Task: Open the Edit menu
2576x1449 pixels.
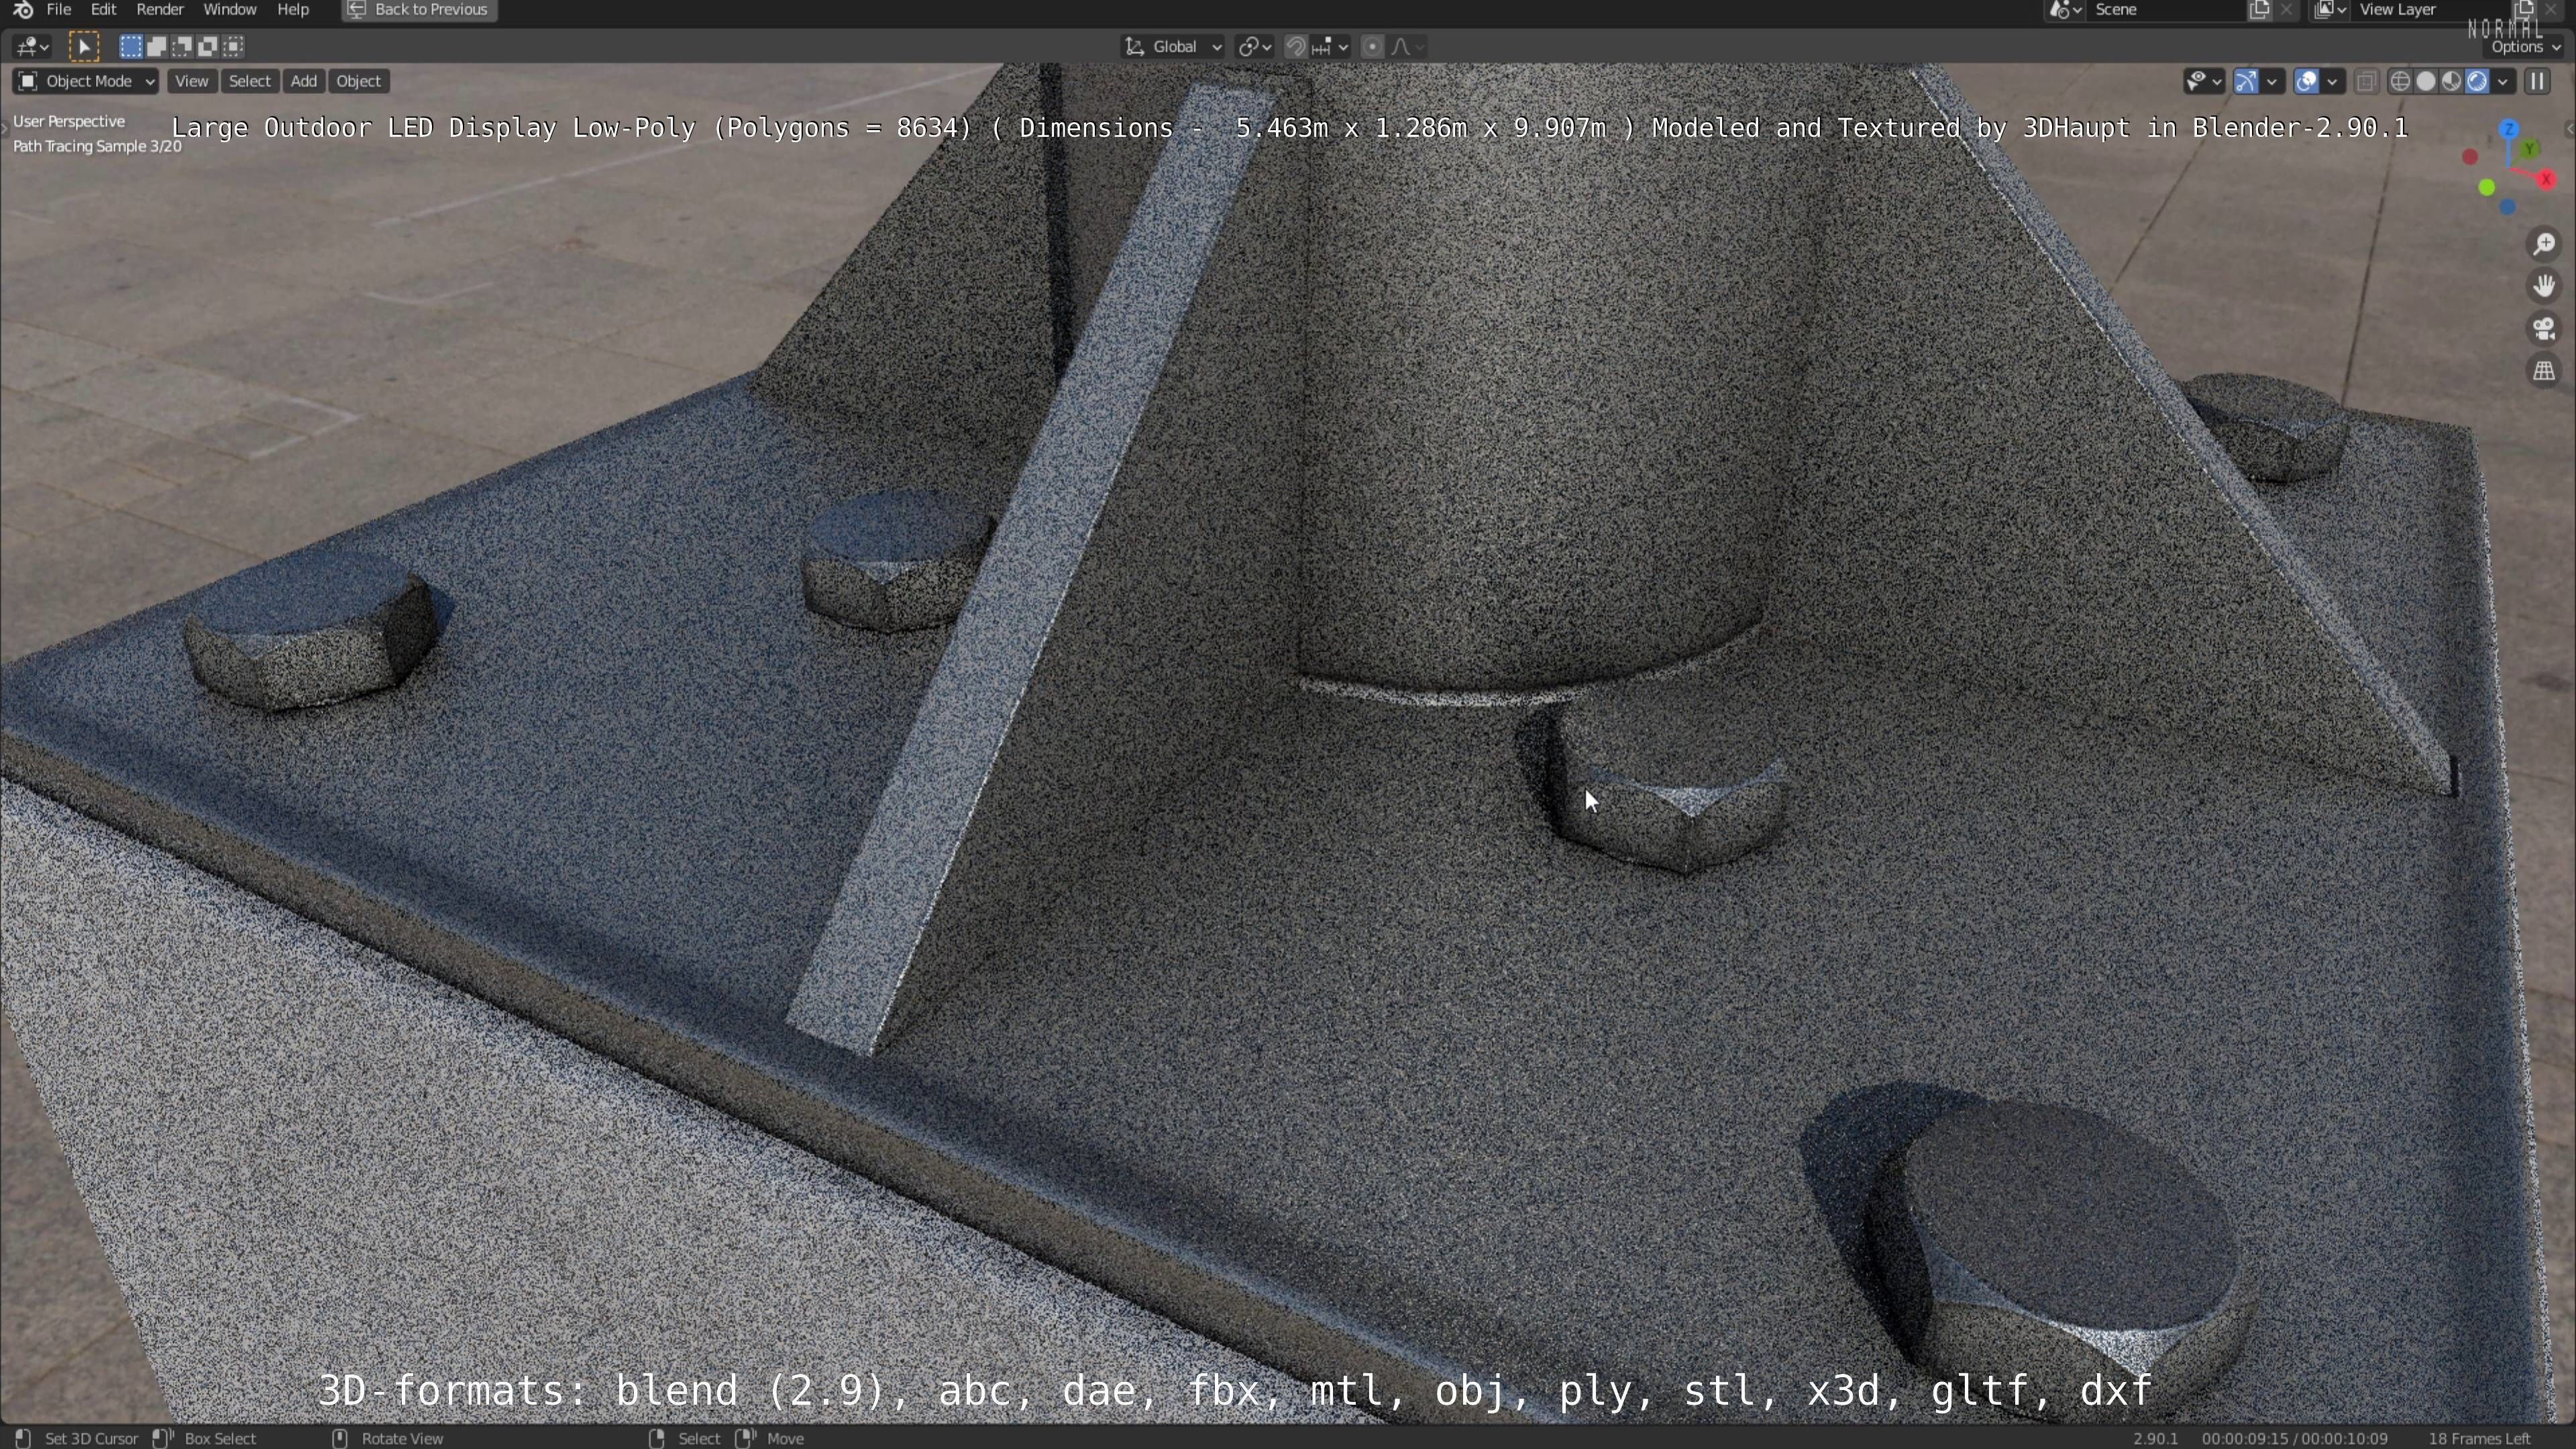Action: click(x=103, y=10)
